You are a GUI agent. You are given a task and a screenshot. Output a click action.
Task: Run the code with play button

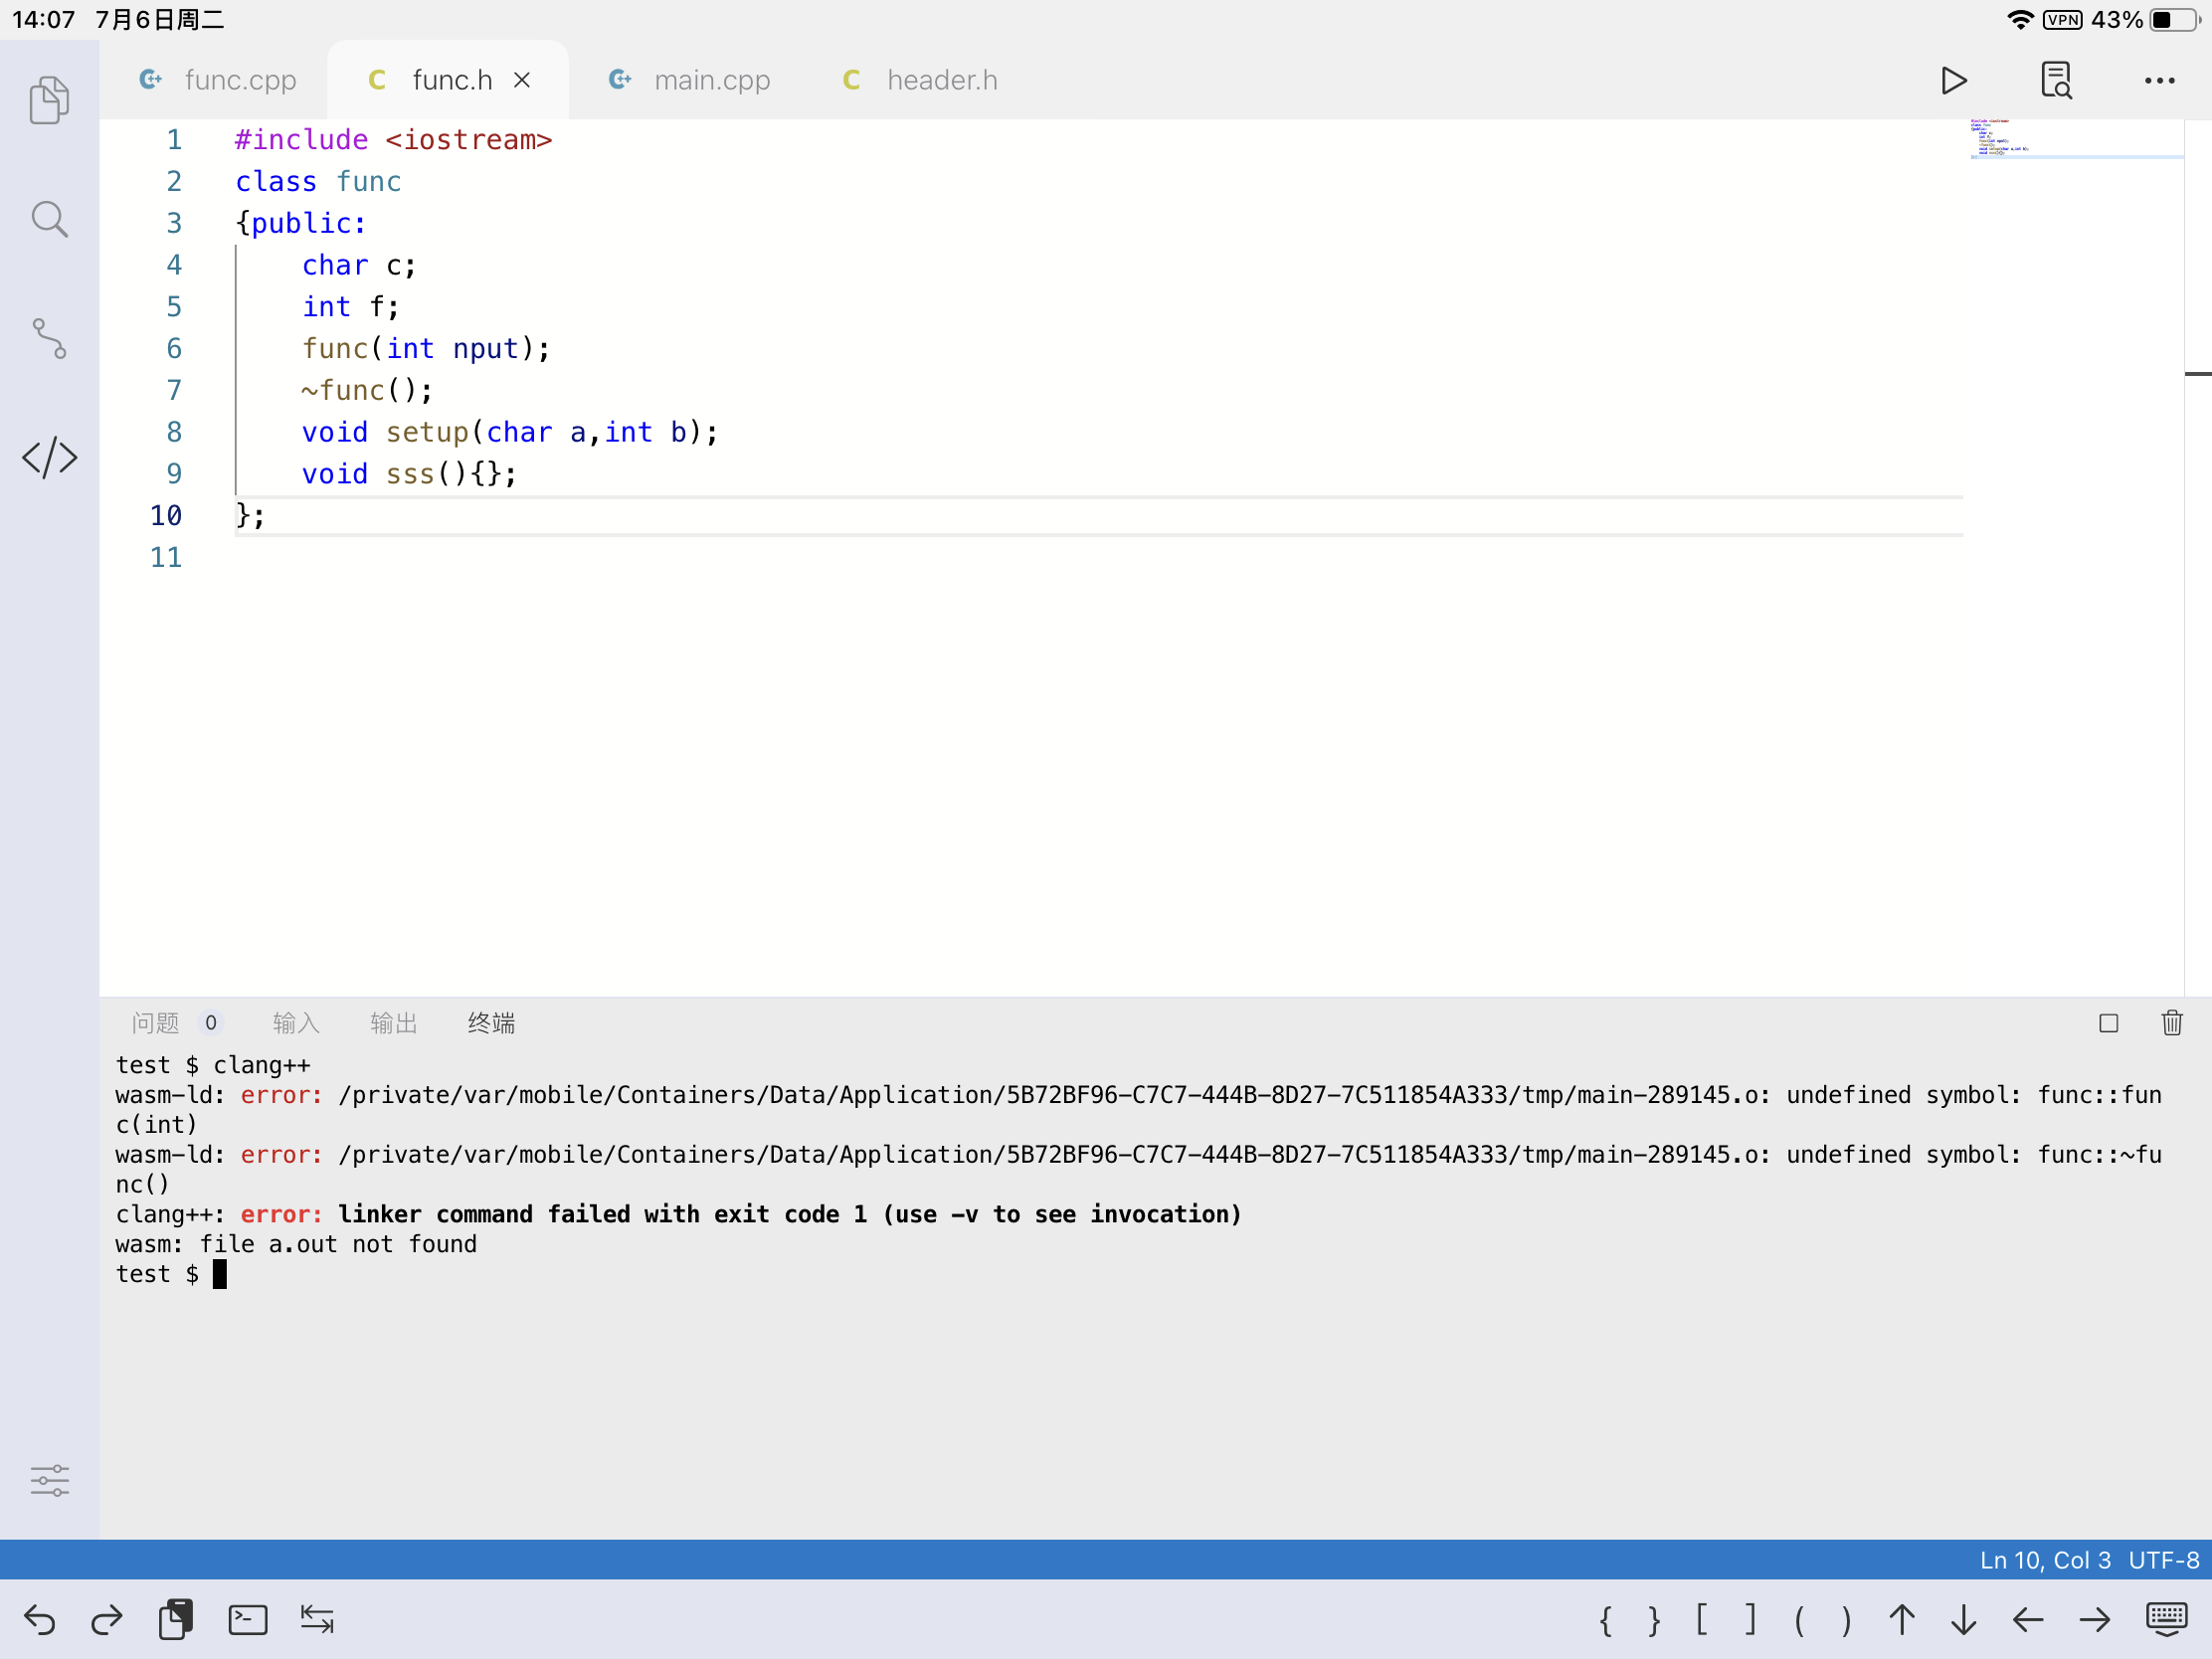click(x=1953, y=80)
